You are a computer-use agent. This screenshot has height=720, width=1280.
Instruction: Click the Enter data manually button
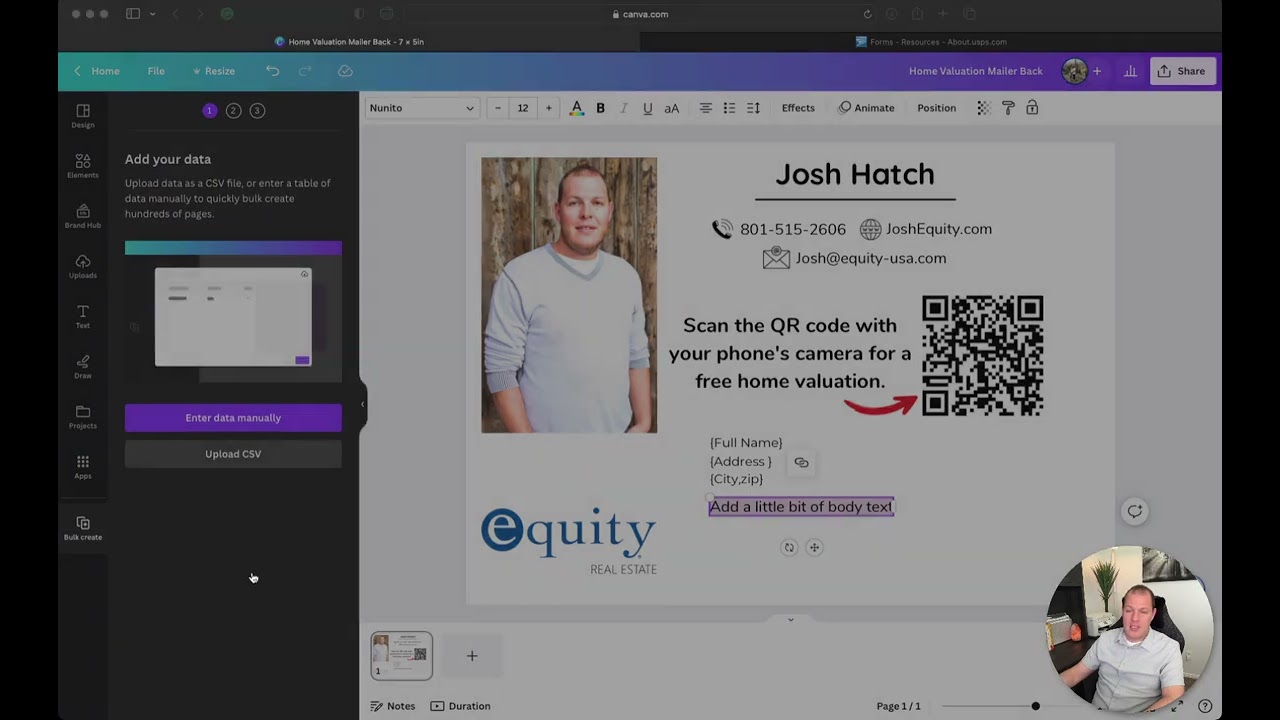click(x=233, y=418)
